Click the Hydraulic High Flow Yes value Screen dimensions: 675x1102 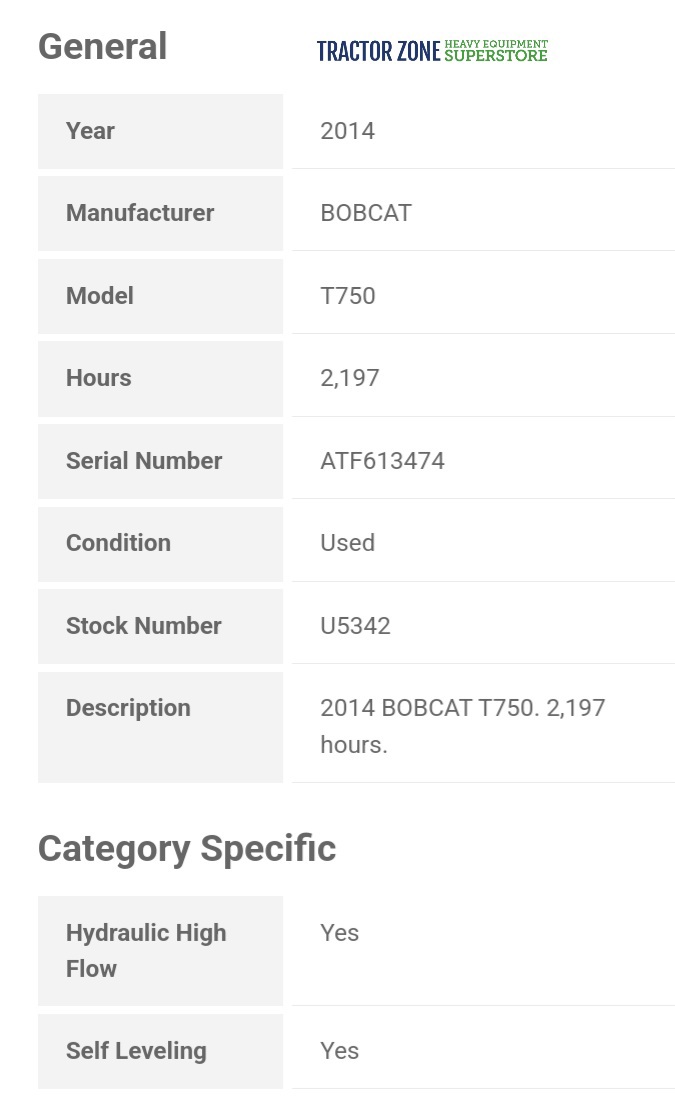point(339,933)
